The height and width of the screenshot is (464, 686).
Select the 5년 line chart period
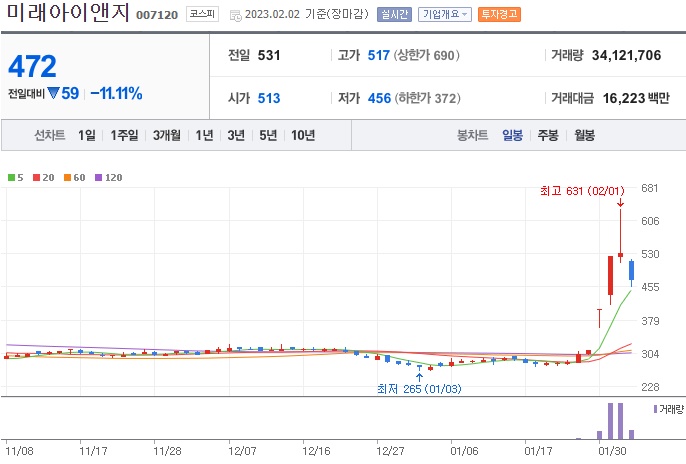tap(268, 135)
